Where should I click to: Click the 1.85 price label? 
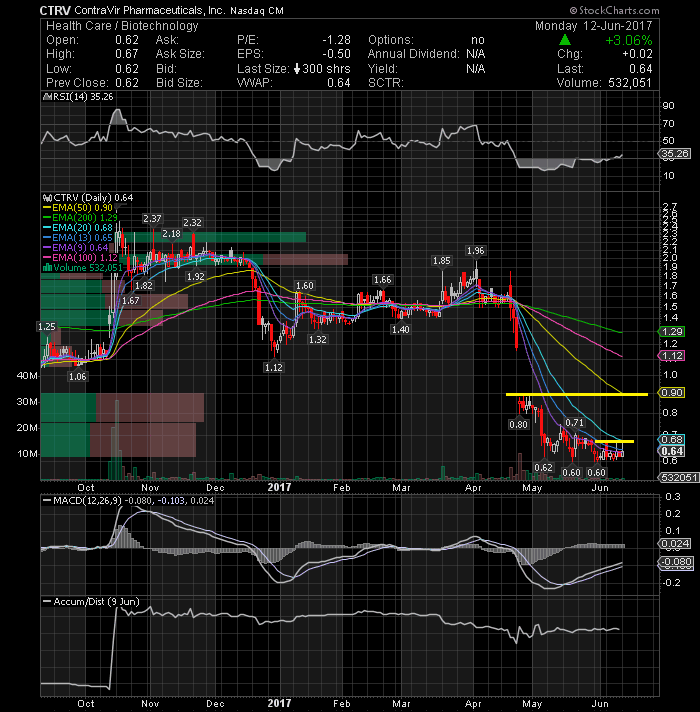(x=442, y=261)
